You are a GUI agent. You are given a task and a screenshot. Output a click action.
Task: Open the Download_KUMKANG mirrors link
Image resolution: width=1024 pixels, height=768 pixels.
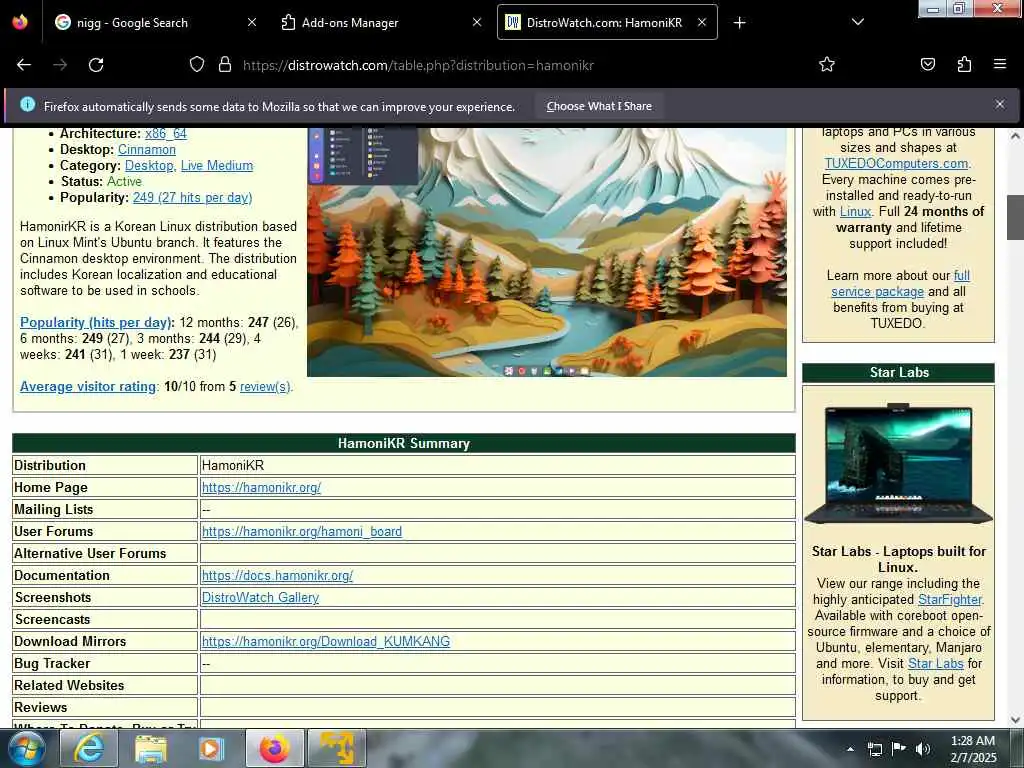pos(326,641)
